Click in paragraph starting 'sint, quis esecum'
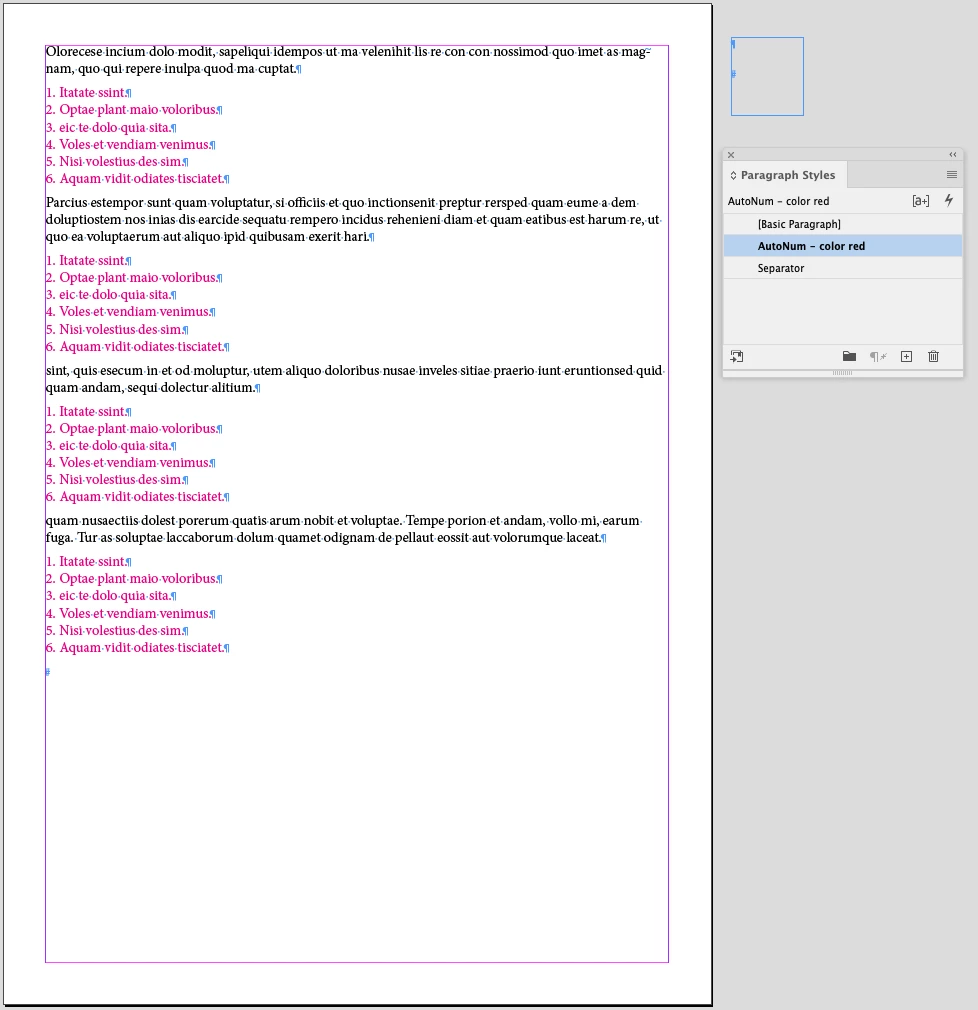 (354, 379)
